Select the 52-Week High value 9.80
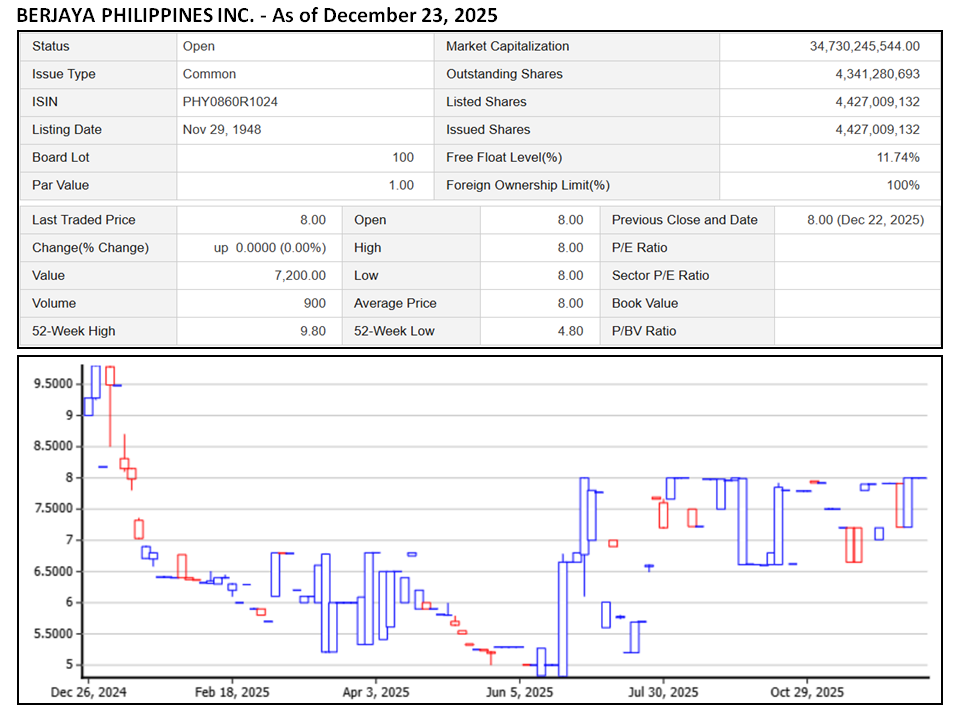Image resolution: width=960 pixels, height=724 pixels. tap(312, 331)
